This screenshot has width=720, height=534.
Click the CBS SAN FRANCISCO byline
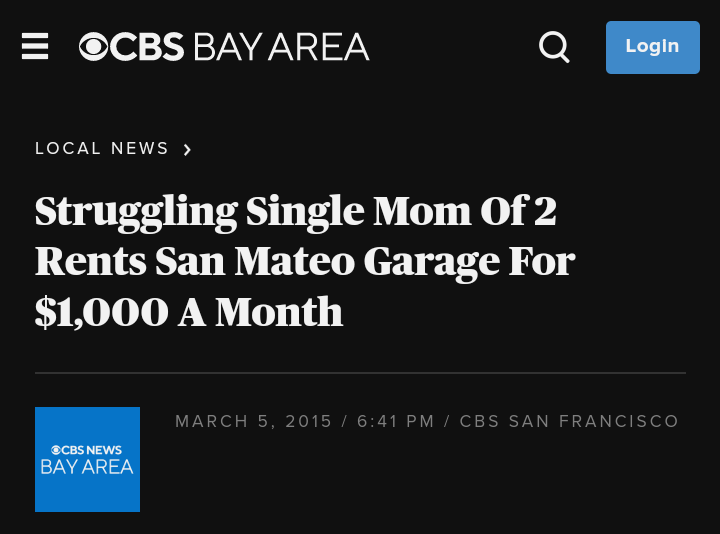click(x=569, y=422)
